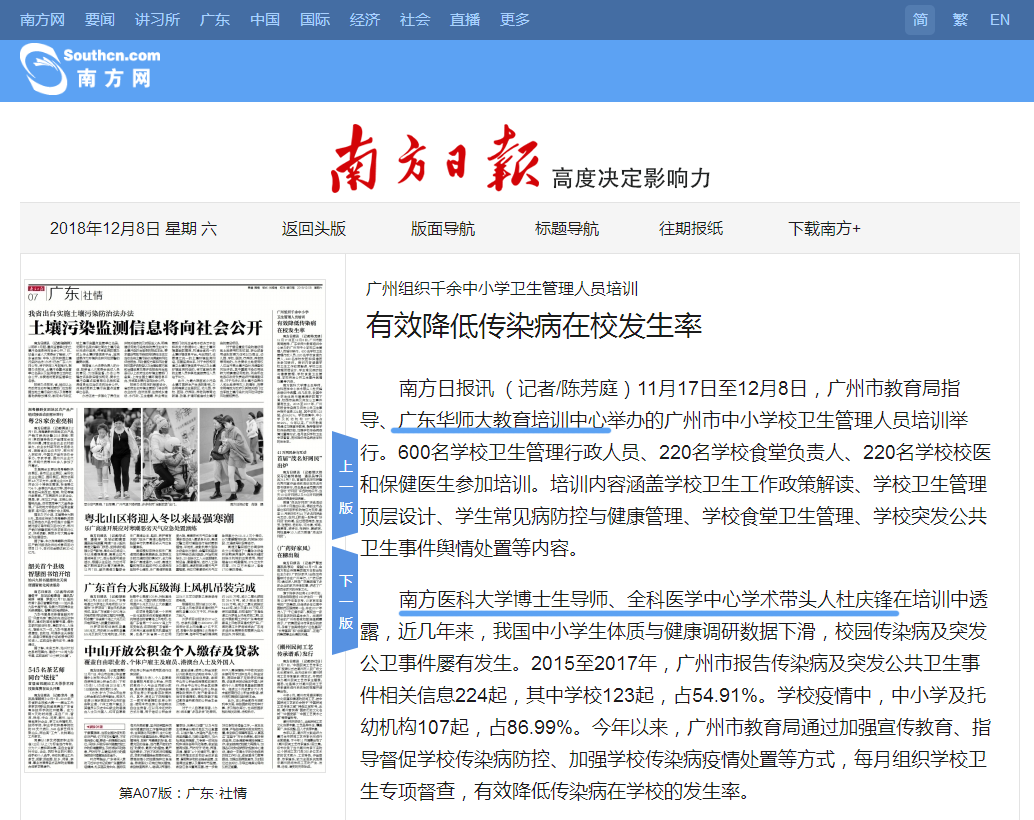Switch language to EN
Viewport: 1034px width, 820px height.
click(1000, 20)
